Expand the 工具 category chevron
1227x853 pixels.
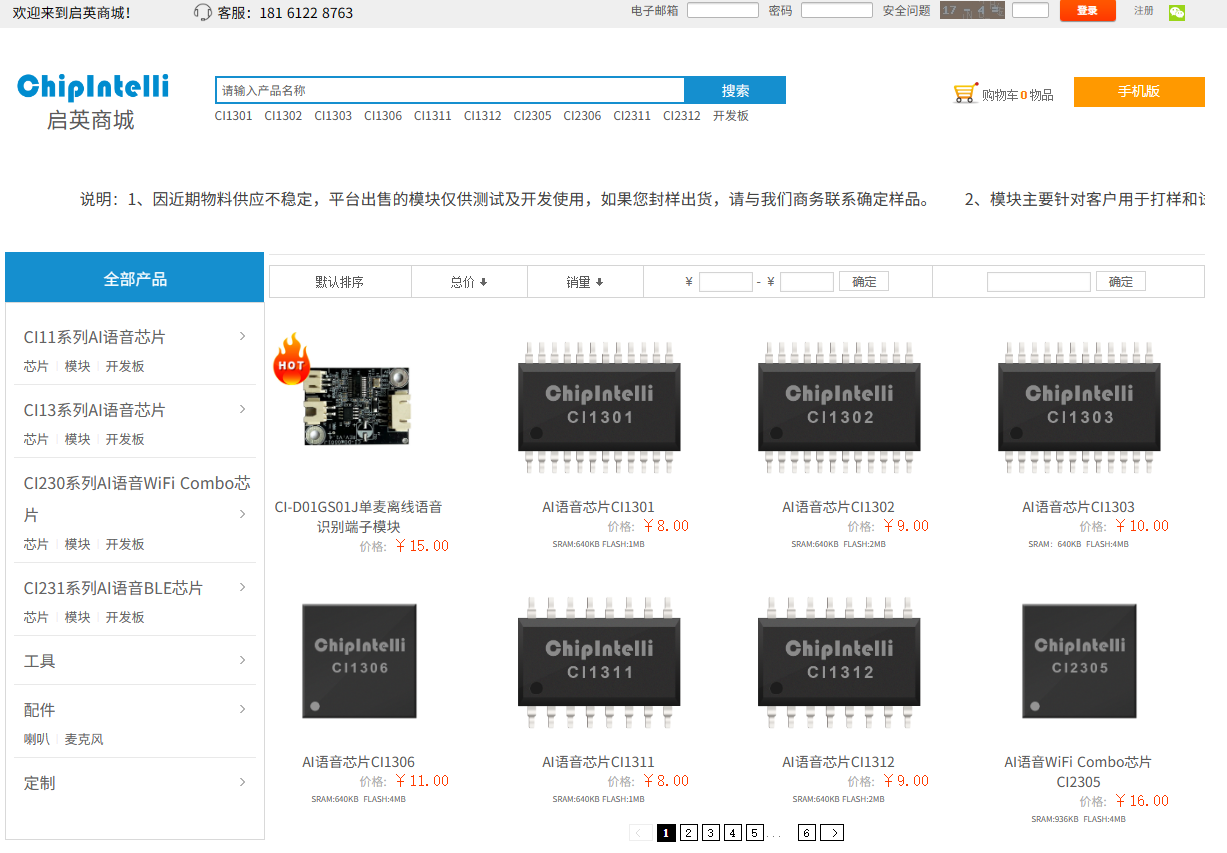pos(242,660)
